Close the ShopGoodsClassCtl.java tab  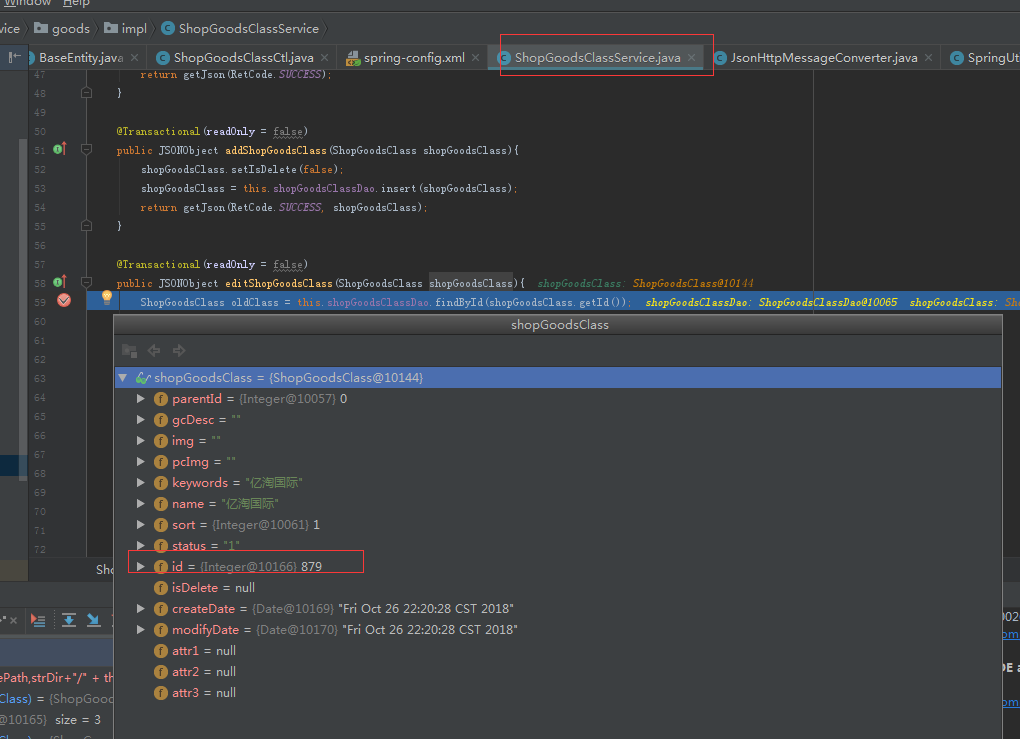pos(325,57)
